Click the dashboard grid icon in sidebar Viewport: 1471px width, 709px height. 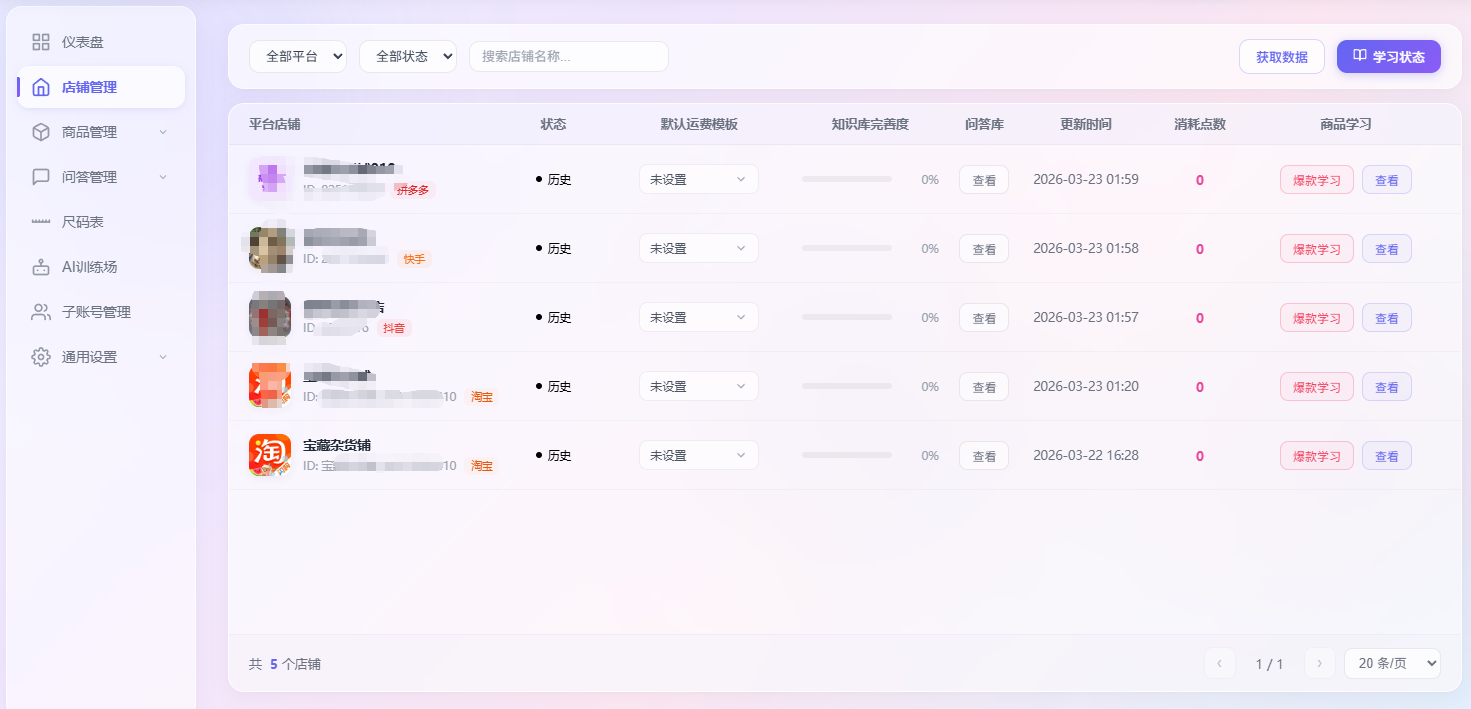click(41, 42)
